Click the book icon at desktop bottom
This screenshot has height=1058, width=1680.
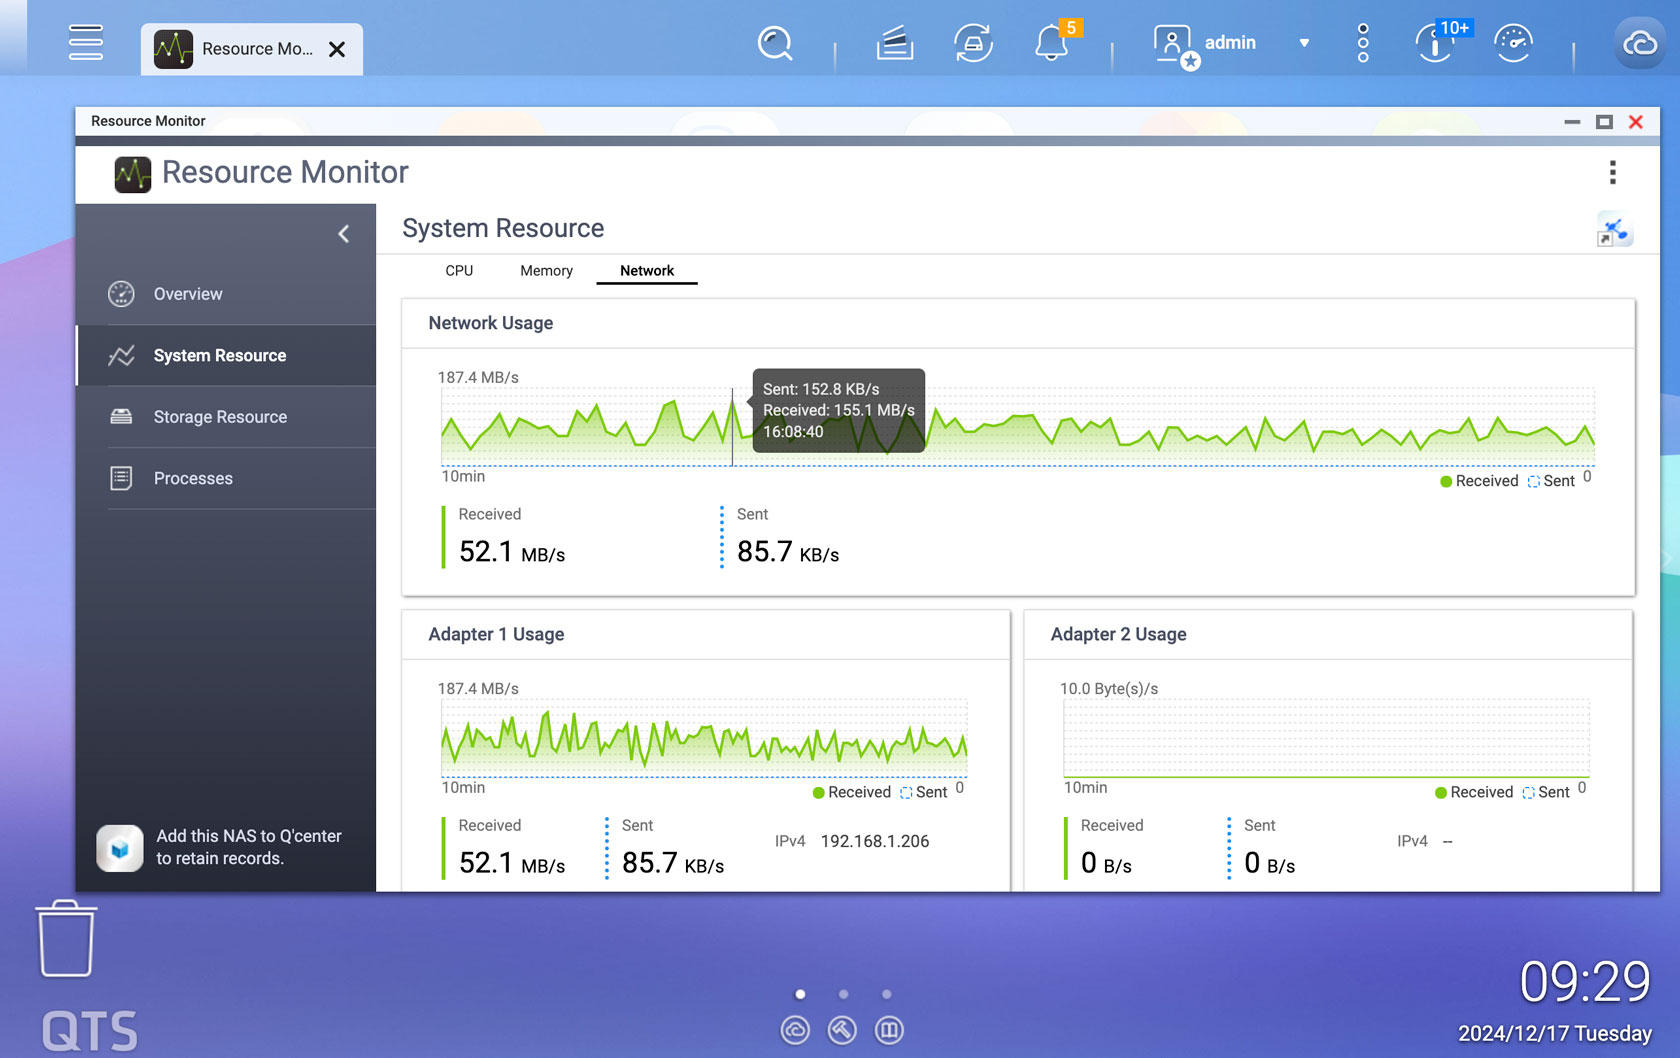tap(889, 1030)
